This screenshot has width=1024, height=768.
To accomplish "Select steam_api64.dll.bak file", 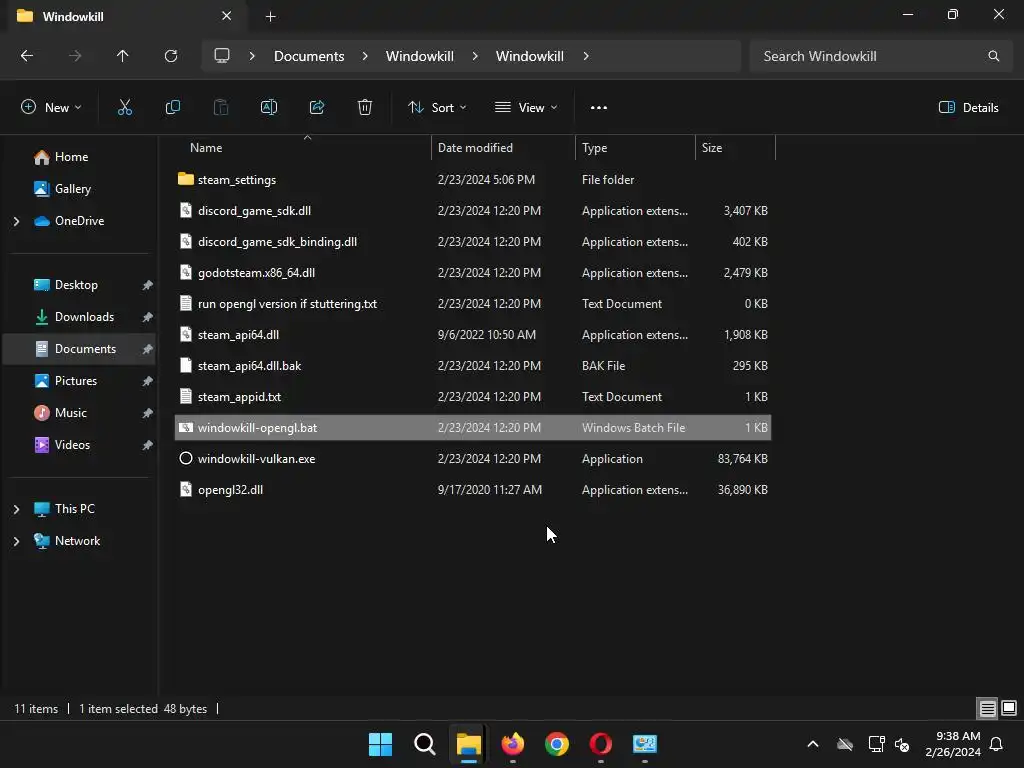I will (x=473, y=366).
